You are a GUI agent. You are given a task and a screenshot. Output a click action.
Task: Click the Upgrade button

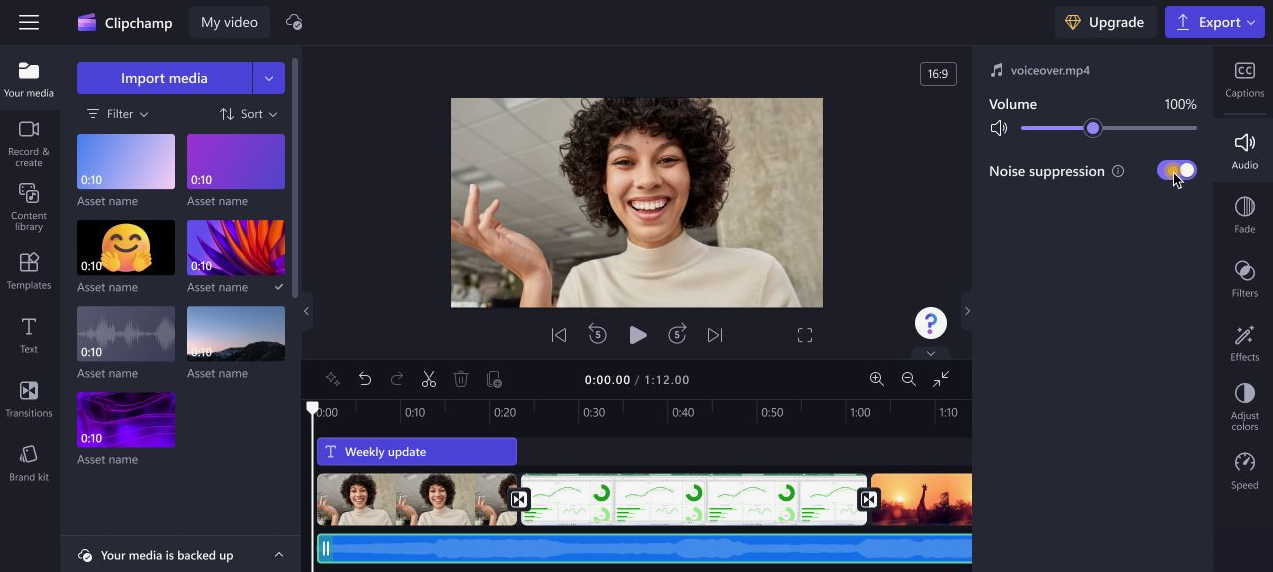coord(1105,22)
